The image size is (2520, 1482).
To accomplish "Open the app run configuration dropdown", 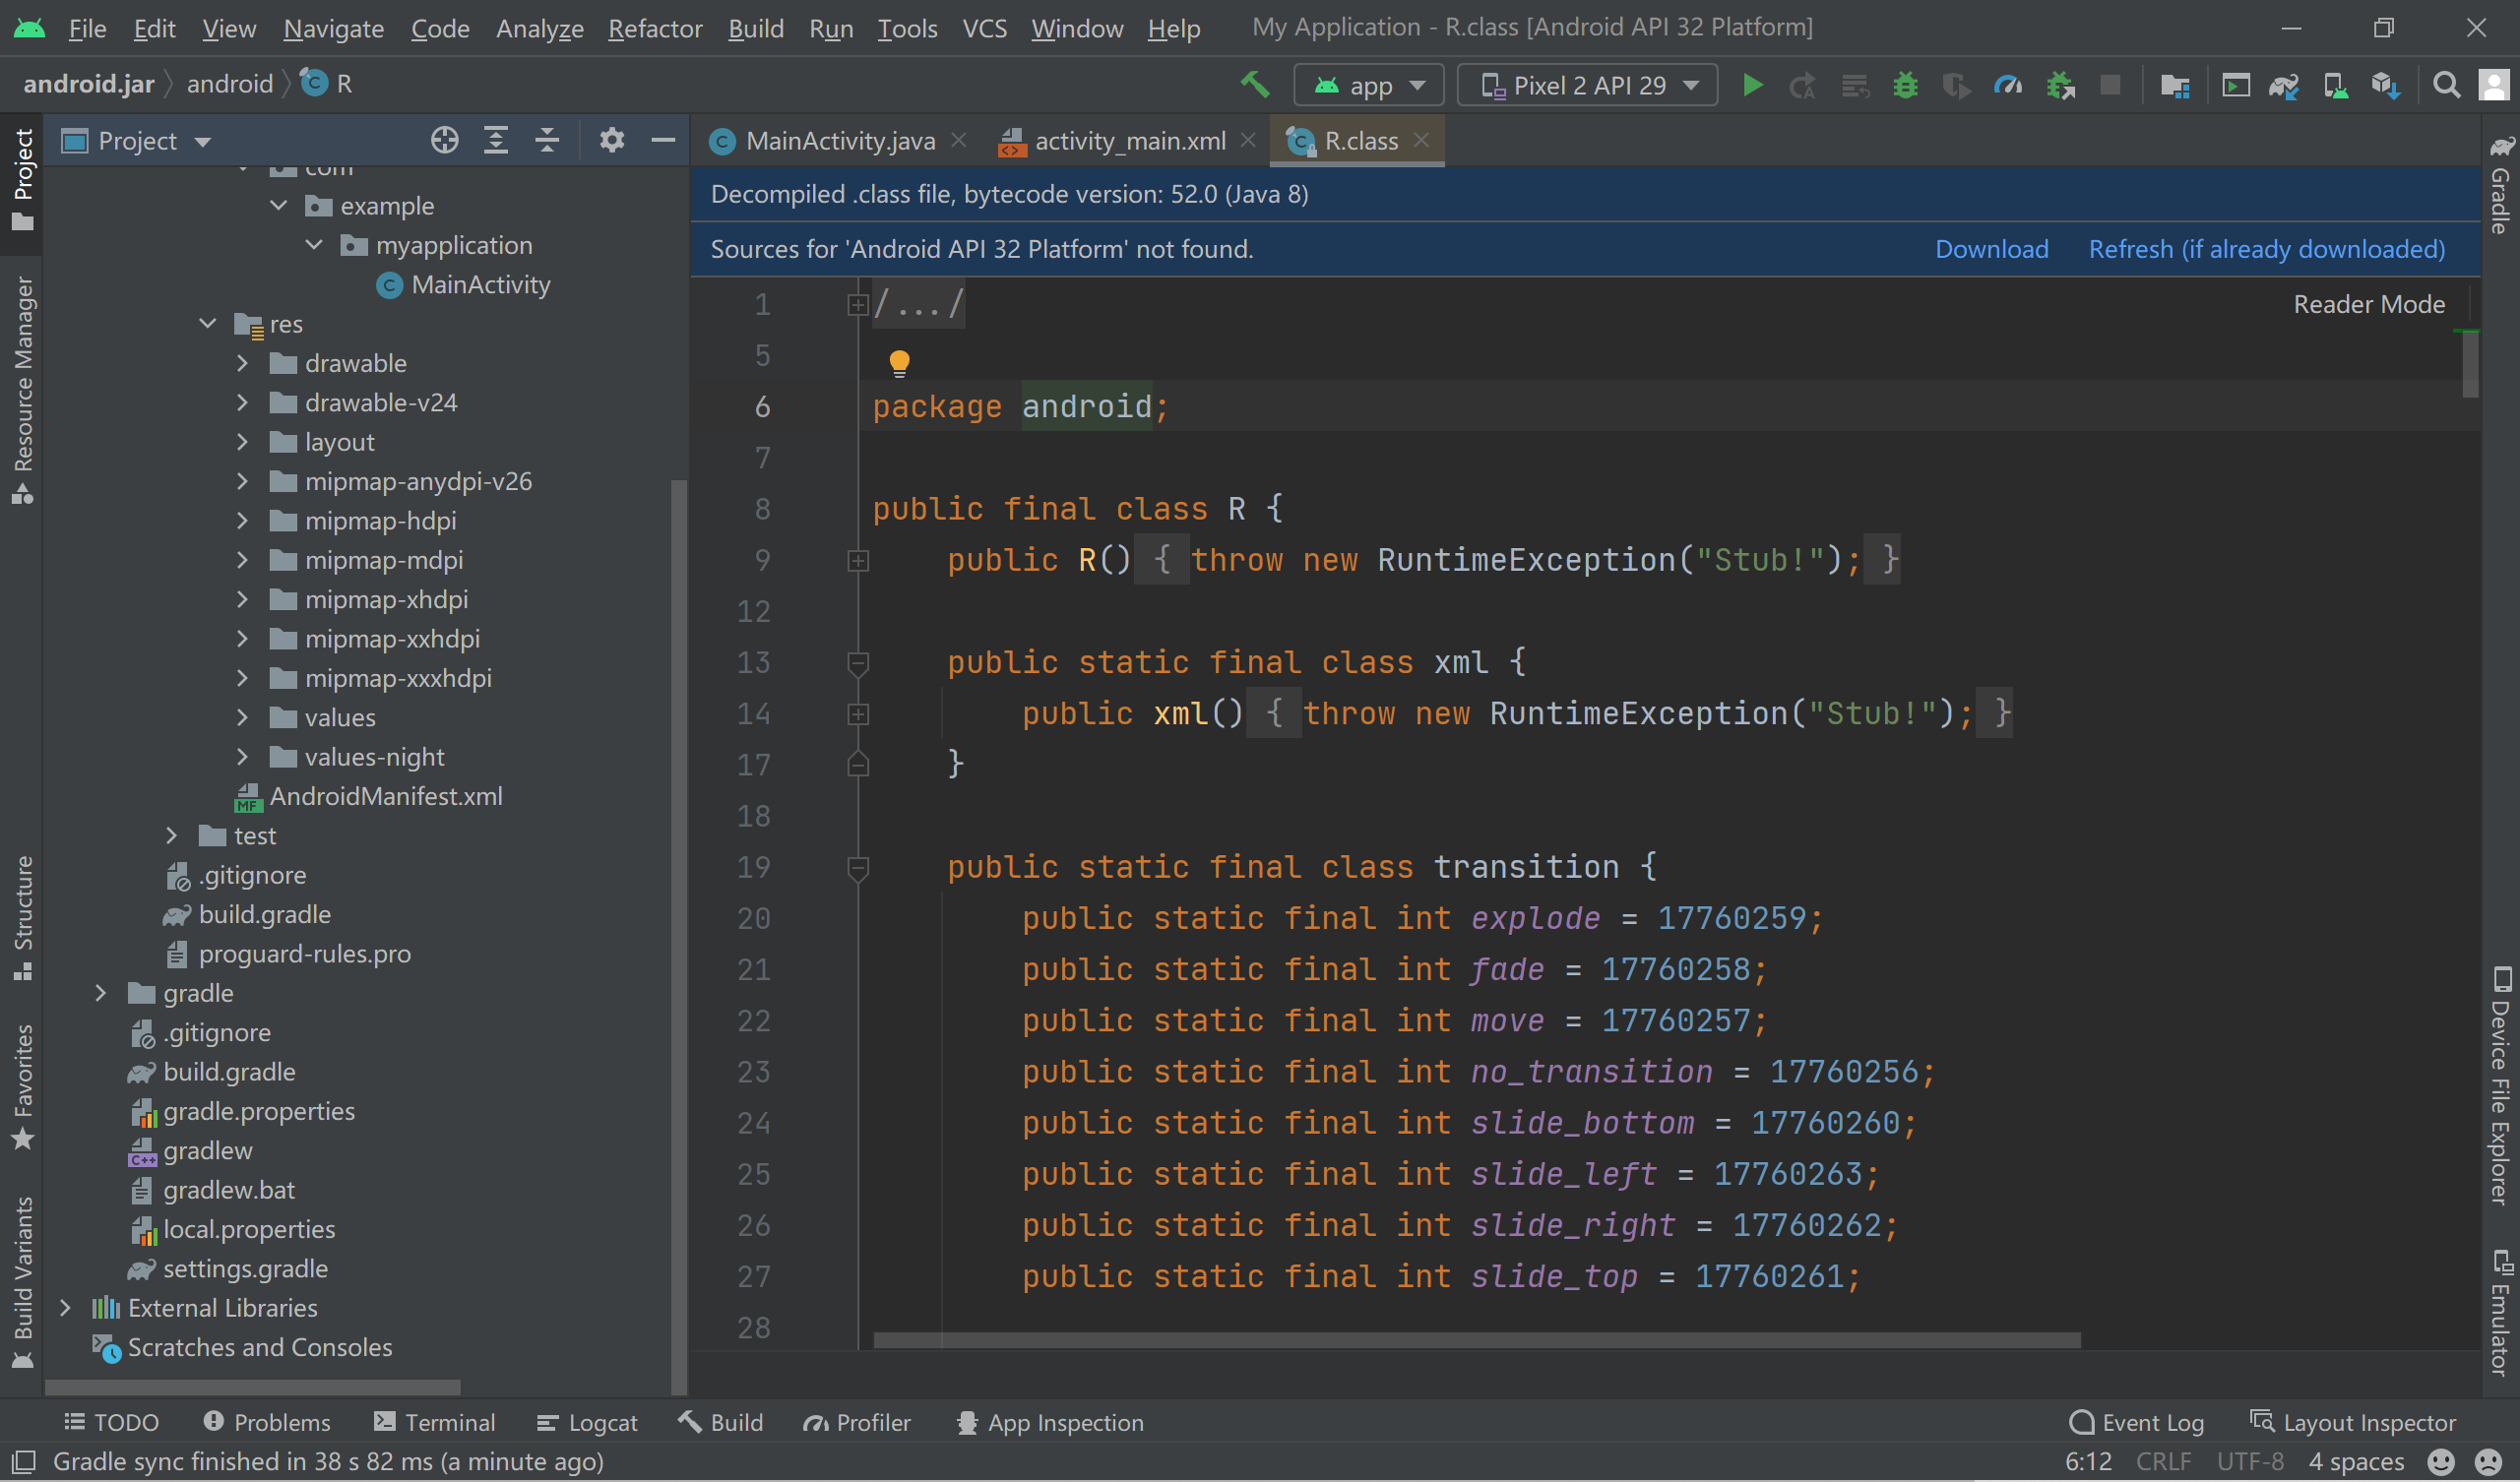I will tap(1369, 85).
